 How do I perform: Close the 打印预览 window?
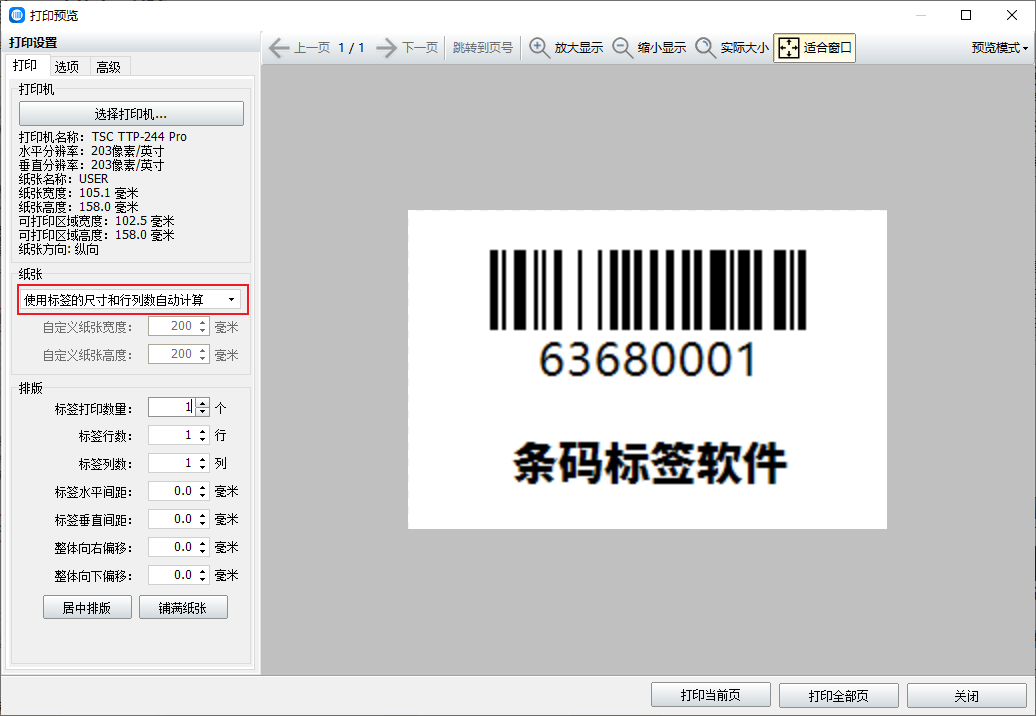(1012, 15)
